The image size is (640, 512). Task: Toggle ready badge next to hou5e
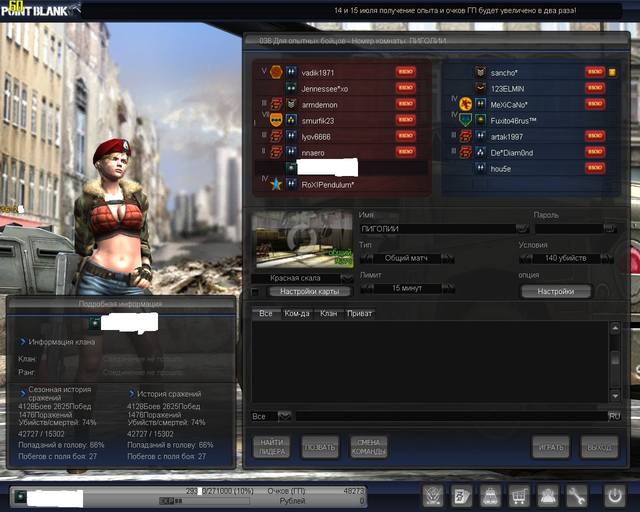tap(595, 168)
